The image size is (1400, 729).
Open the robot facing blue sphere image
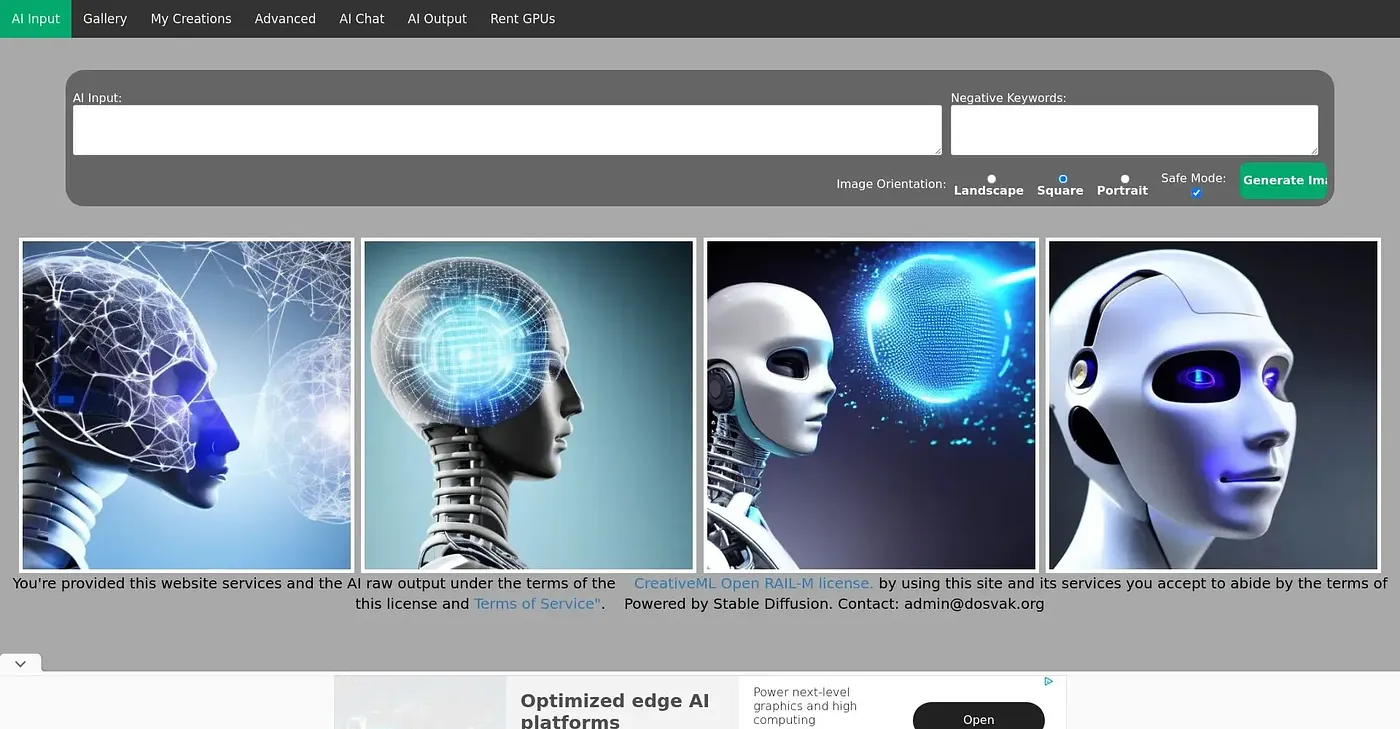pos(871,405)
